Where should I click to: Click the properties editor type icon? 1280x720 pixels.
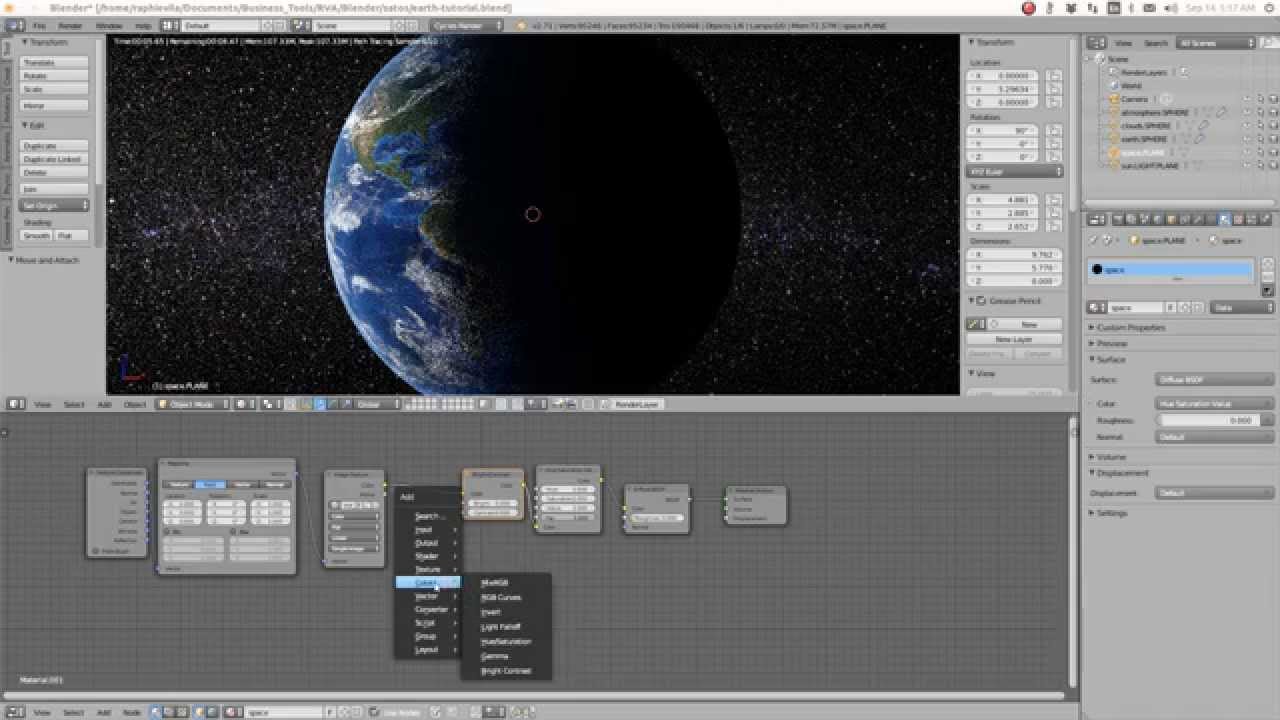tap(1098, 219)
